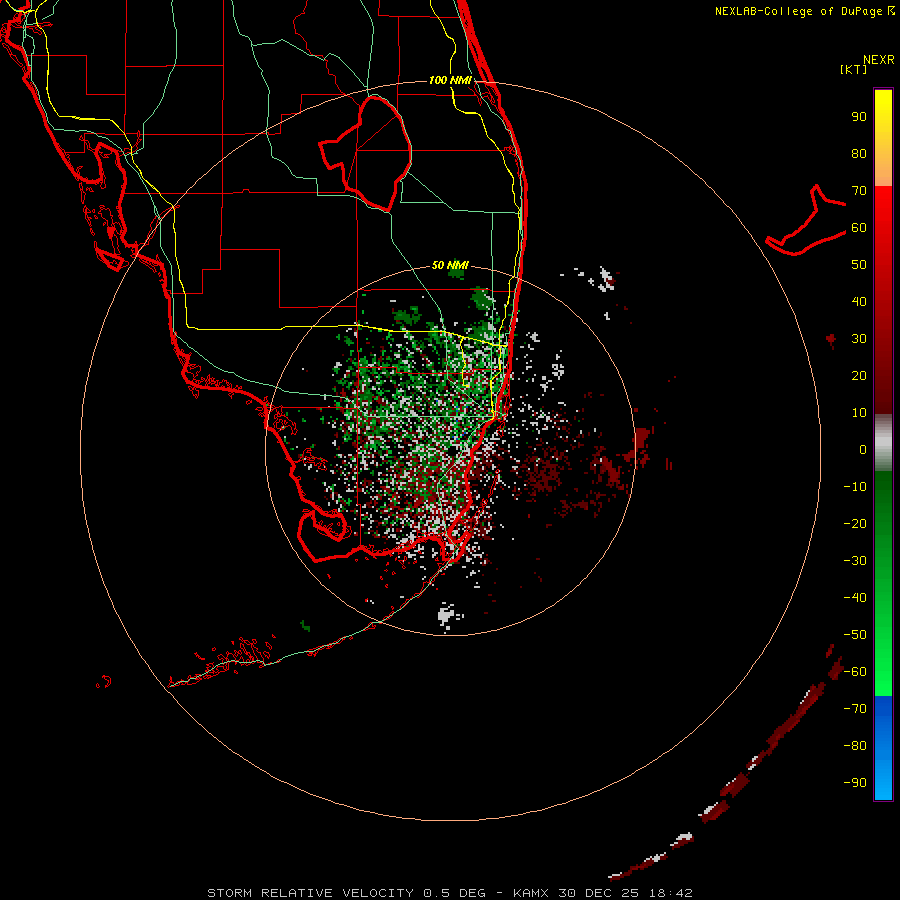Click the NEXR label above the color scale
This screenshot has width=900, height=900.
pyautogui.click(x=879, y=60)
